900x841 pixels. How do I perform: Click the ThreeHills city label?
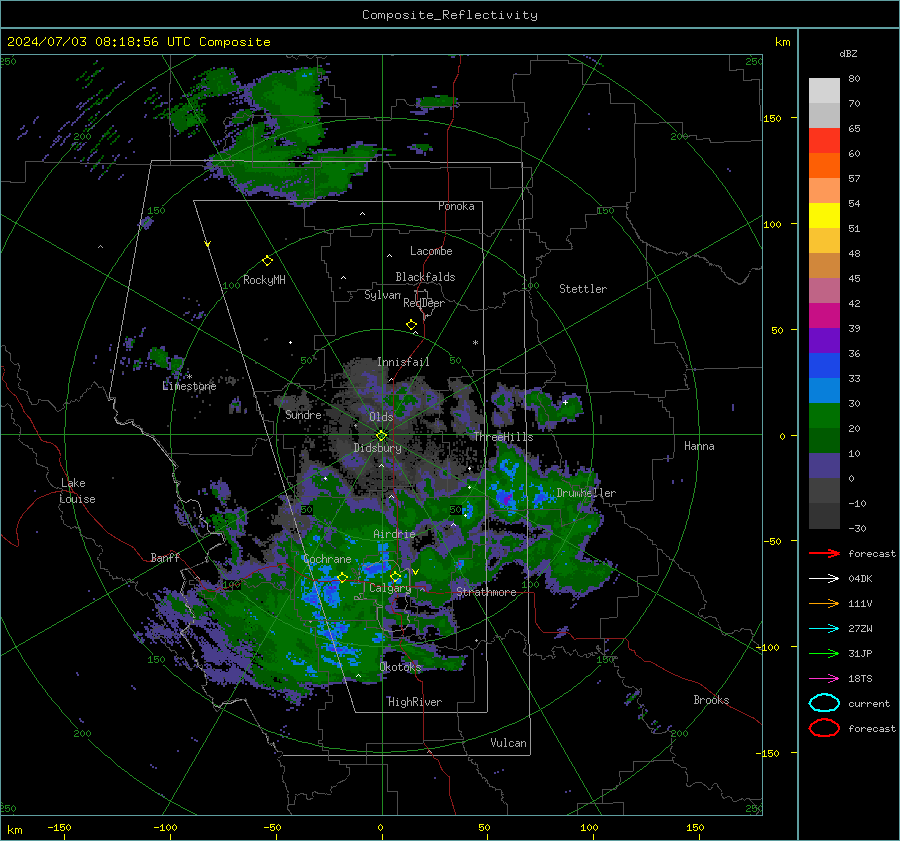(x=503, y=437)
